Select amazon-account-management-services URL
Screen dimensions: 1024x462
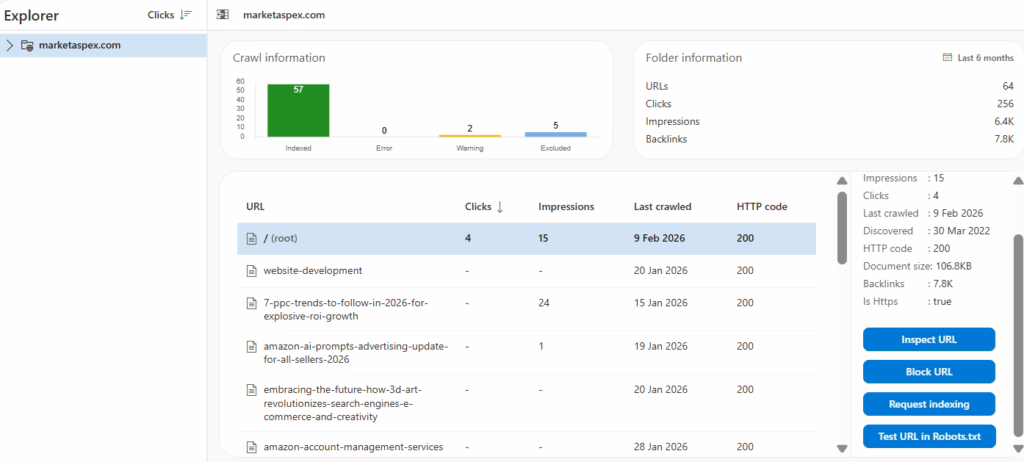(x=353, y=447)
